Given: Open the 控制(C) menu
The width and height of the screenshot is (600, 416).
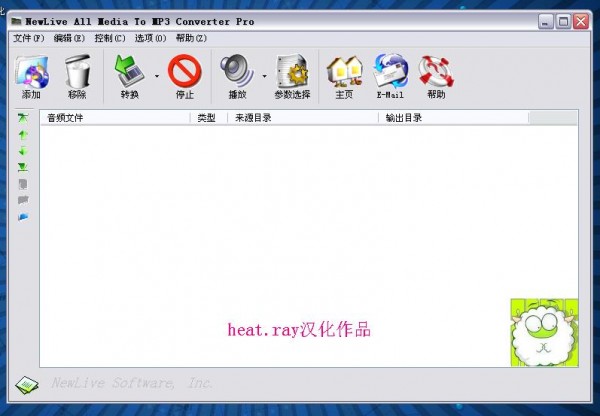Looking at the screenshot, I should (x=110, y=38).
